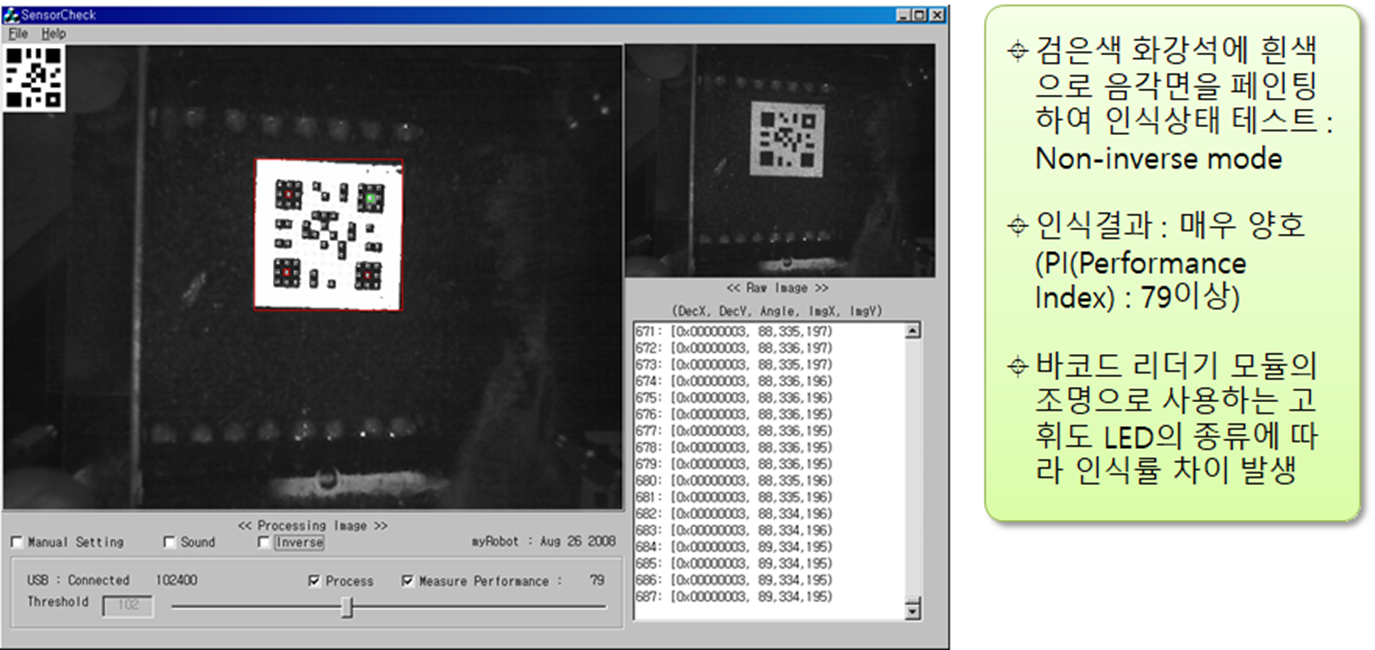Viewport: 1375px width, 650px height.
Task: Click the decoded barcode thumbnail at top-left
Action: coord(35,78)
